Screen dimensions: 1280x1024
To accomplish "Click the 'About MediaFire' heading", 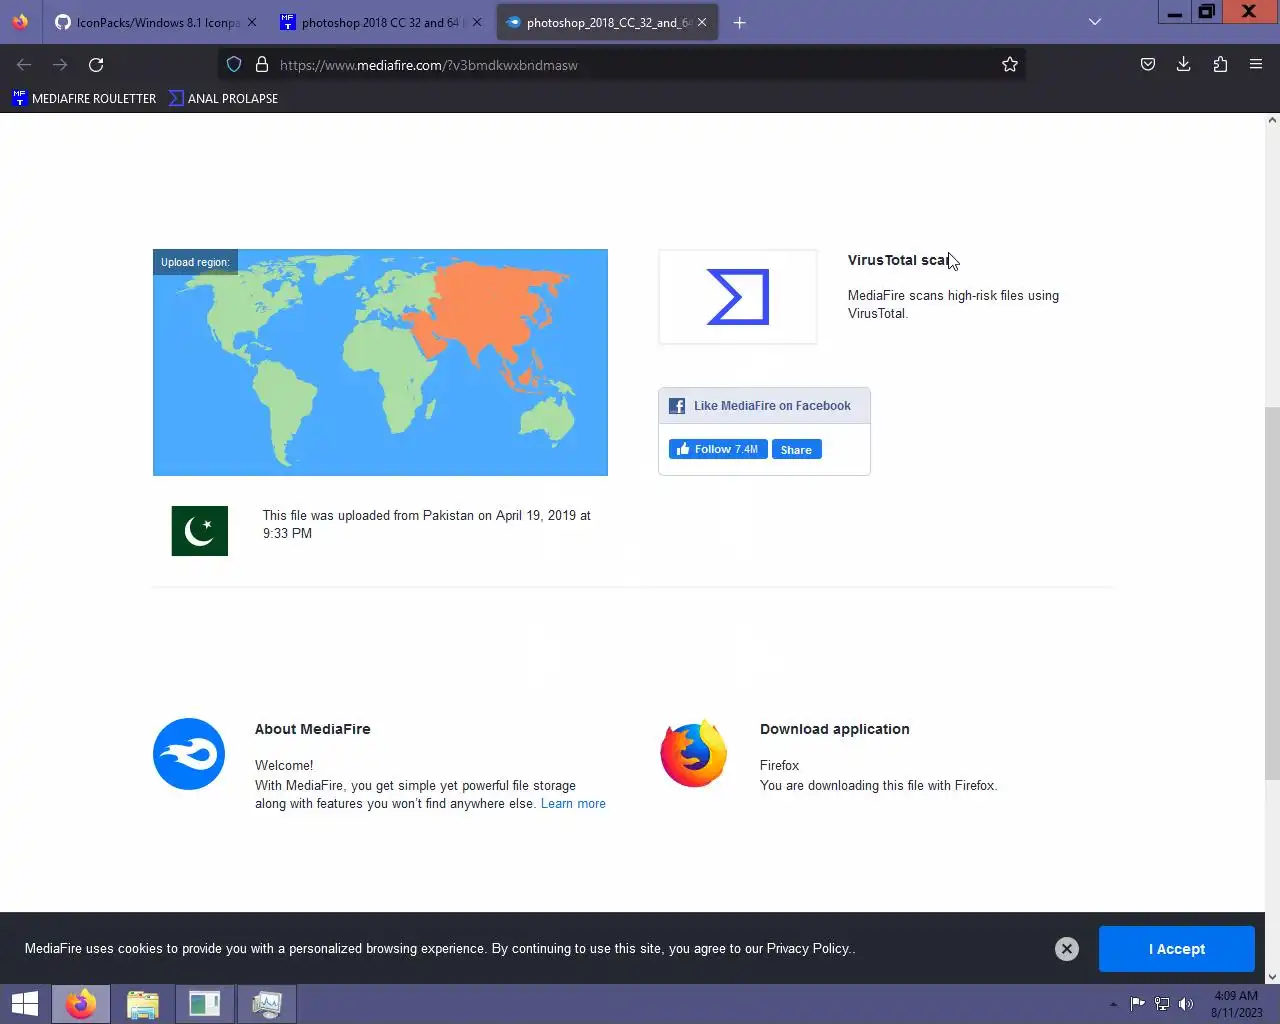I will (x=313, y=729).
